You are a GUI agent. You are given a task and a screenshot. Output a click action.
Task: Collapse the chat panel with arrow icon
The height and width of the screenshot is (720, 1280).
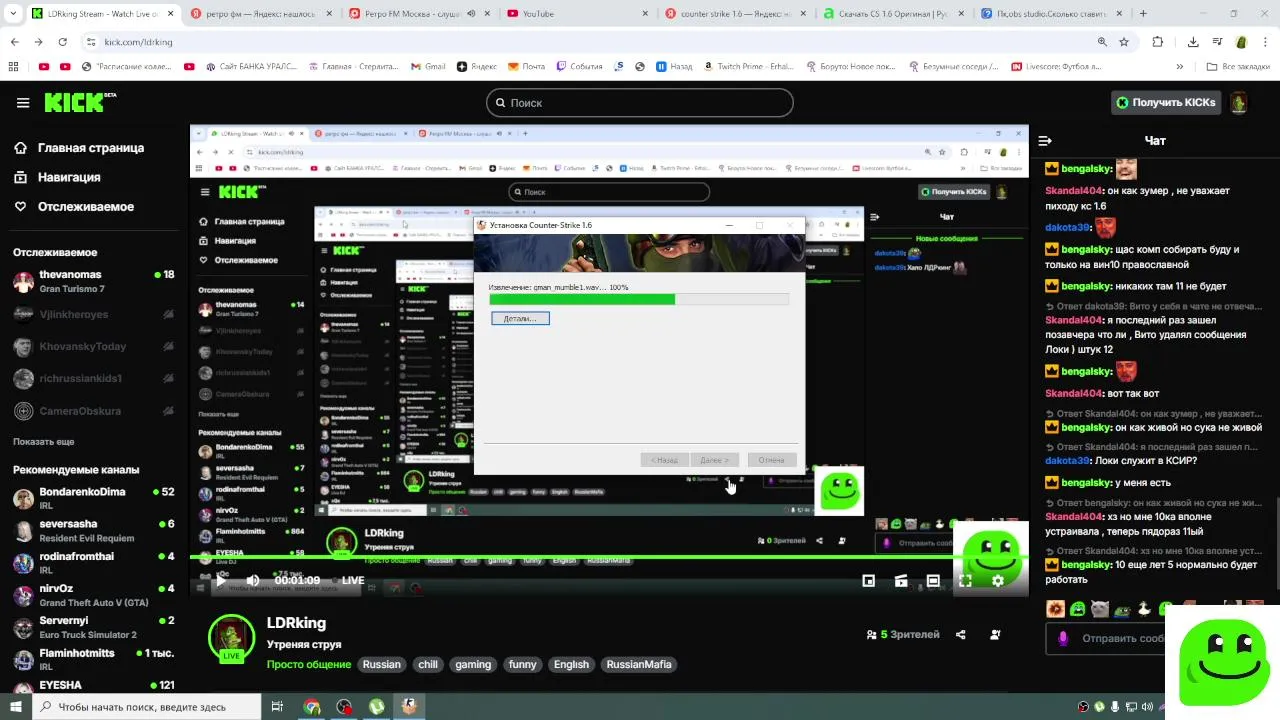pyautogui.click(x=1045, y=141)
